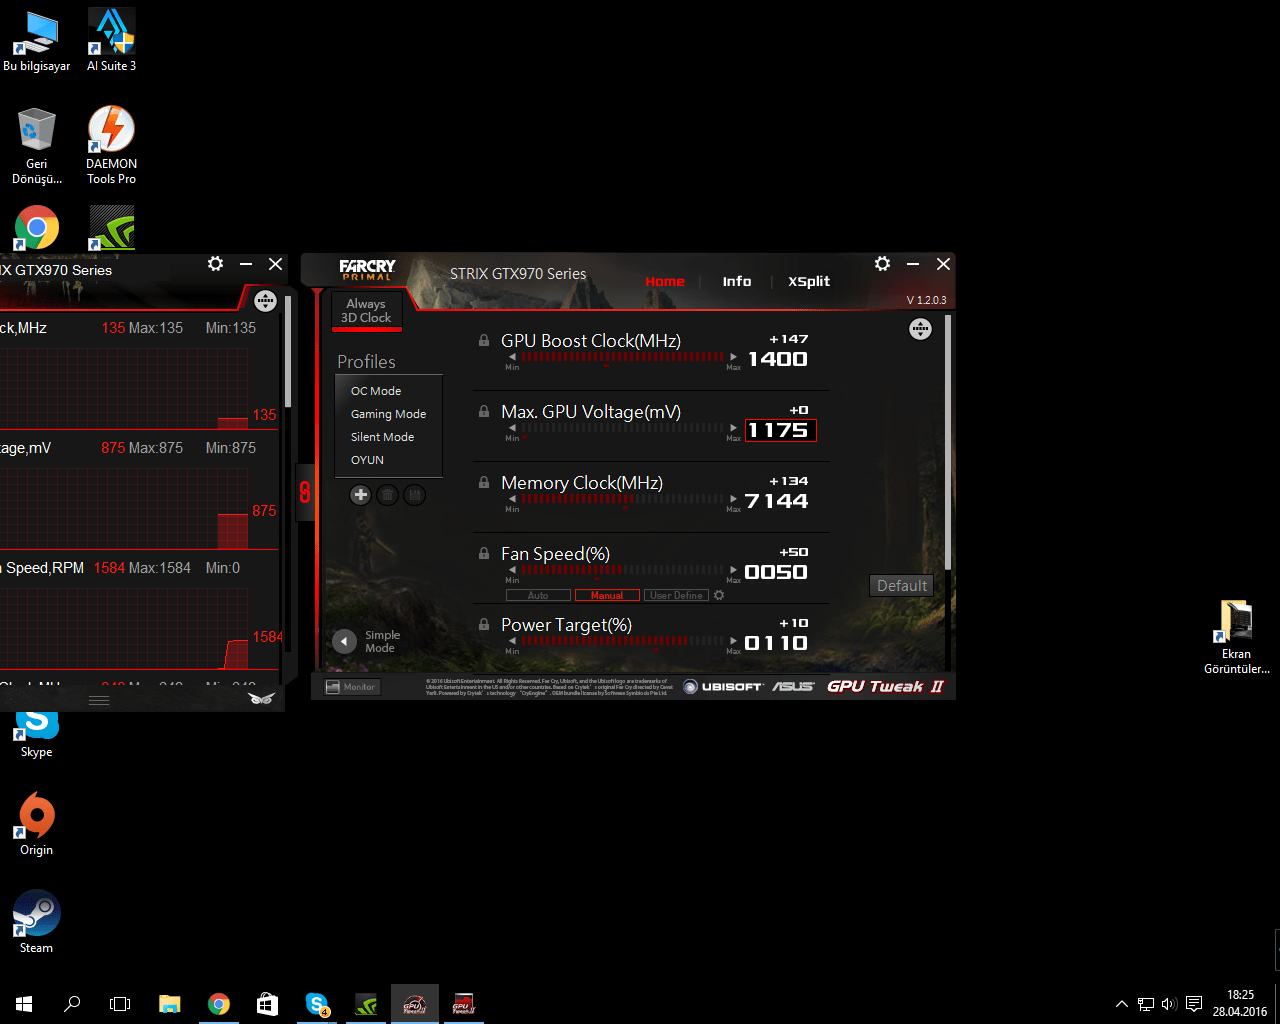Add a new profile with plus icon
This screenshot has width=1280, height=1024.
click(361, 494)
